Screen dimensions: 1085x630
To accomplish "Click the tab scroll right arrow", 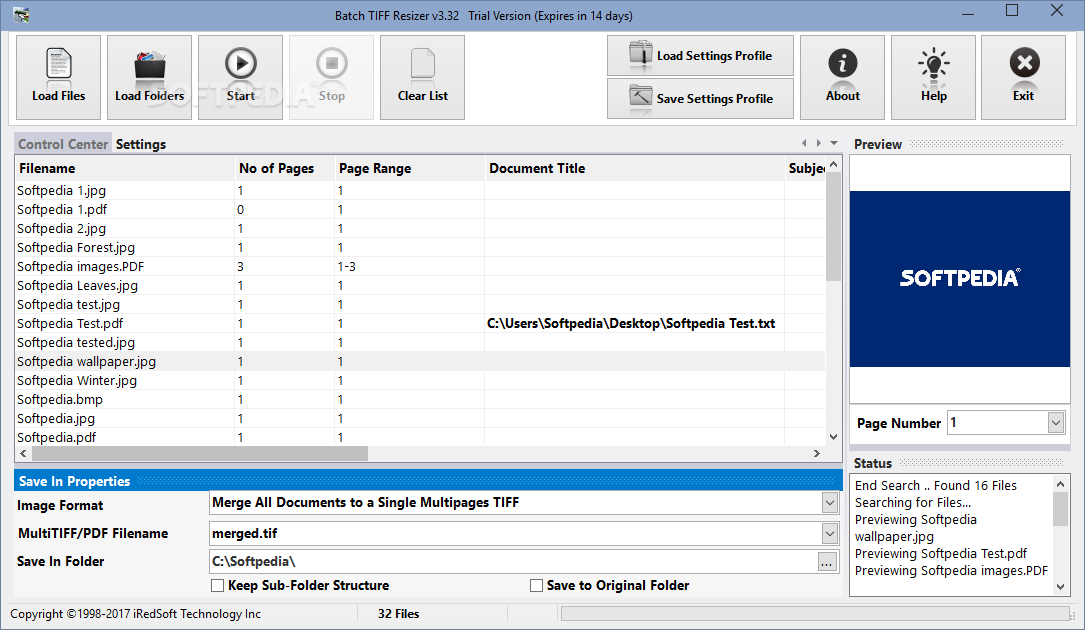I will [x=819, y=143].
